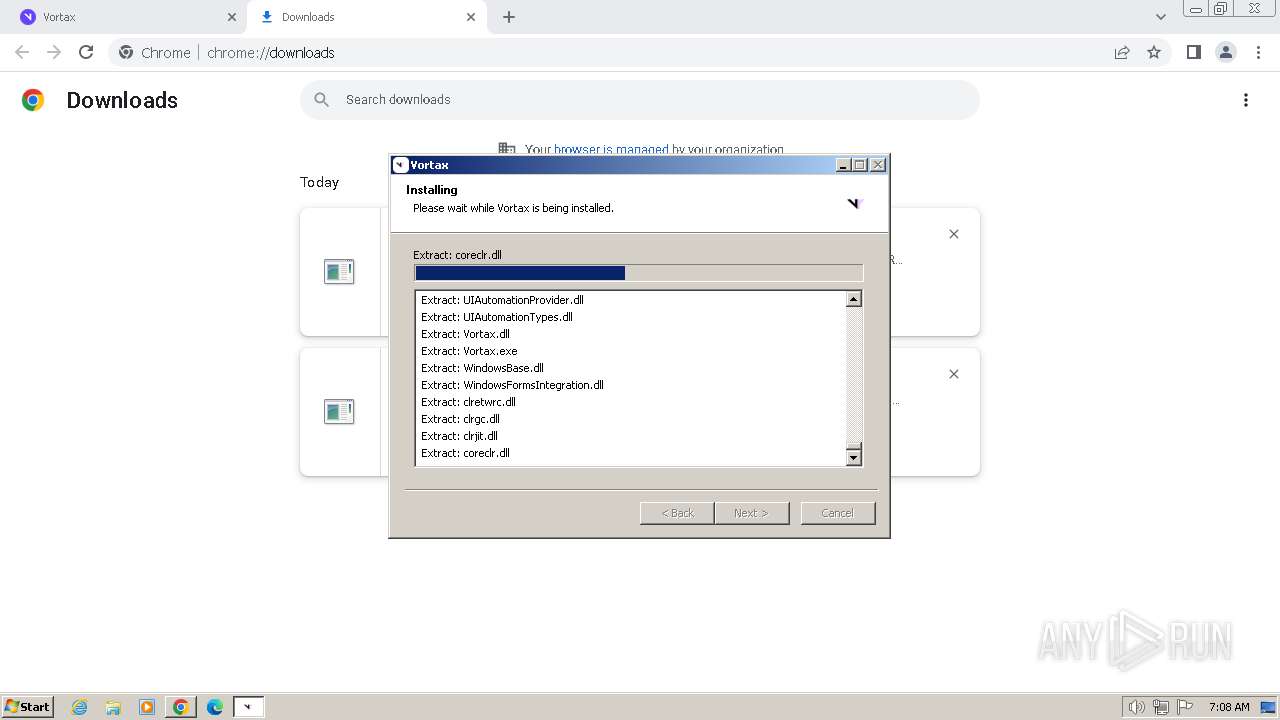The width and height of the screenshot is (1280, 720).
Task: Toggle the Chrome side panel
Action: [1193, 52]
